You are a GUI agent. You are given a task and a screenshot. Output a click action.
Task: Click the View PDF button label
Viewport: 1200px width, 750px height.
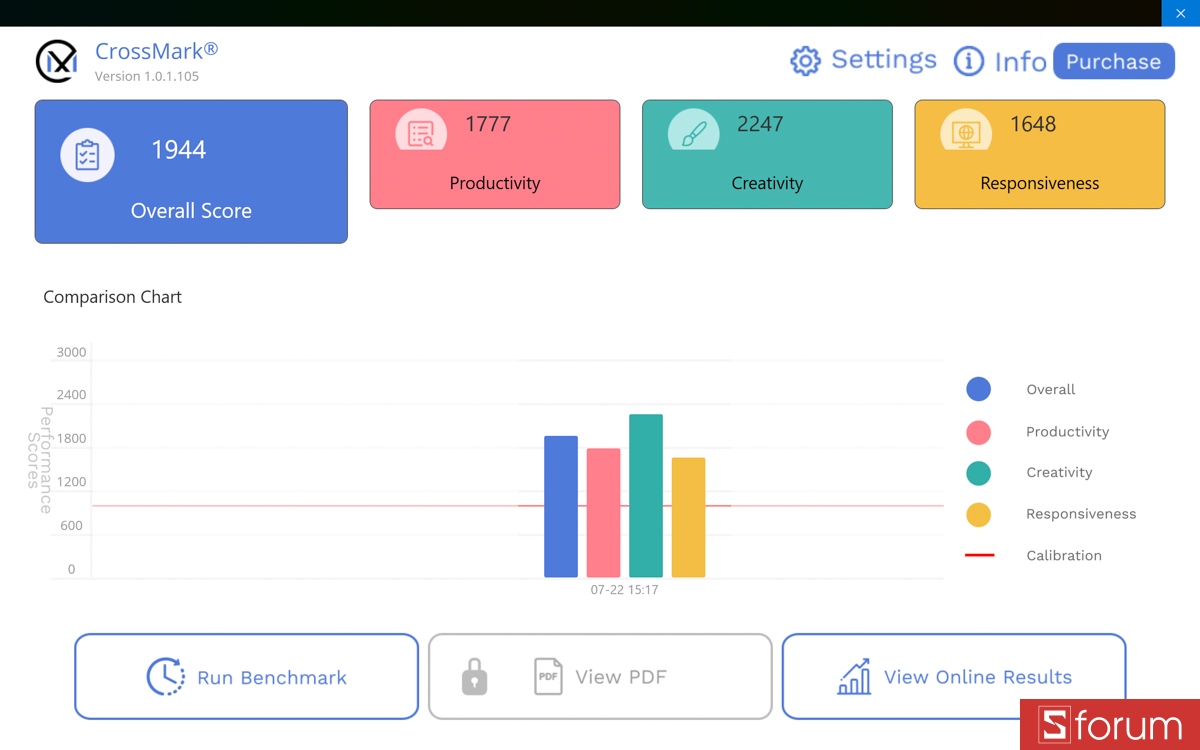point(621,677)
